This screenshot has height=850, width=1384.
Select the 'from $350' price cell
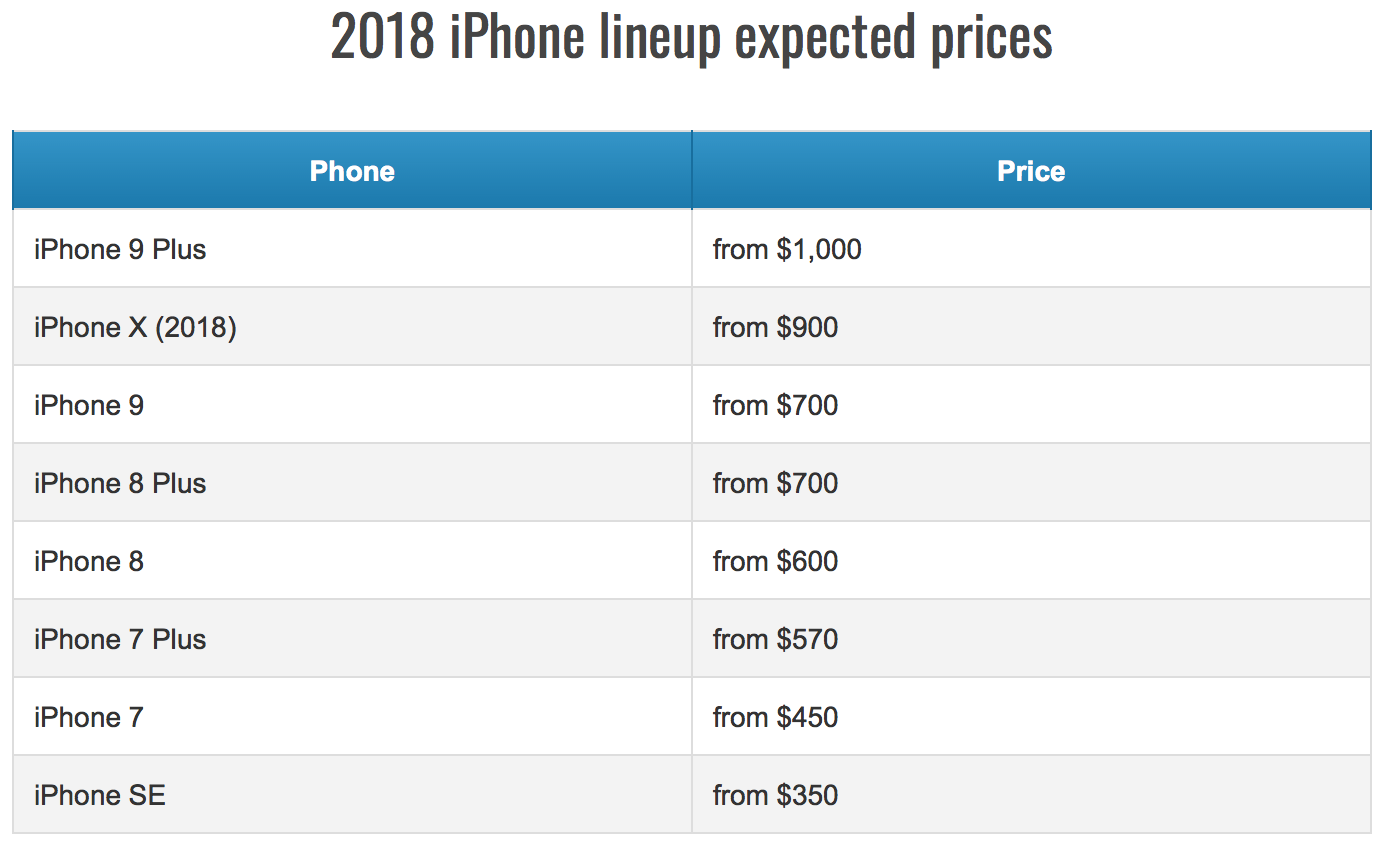(775, 795)
